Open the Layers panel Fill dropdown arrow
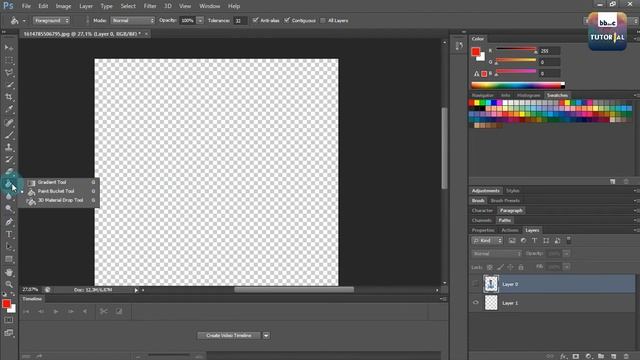The height and width of the screenshot is (360, 640). [x=567, y=267]
